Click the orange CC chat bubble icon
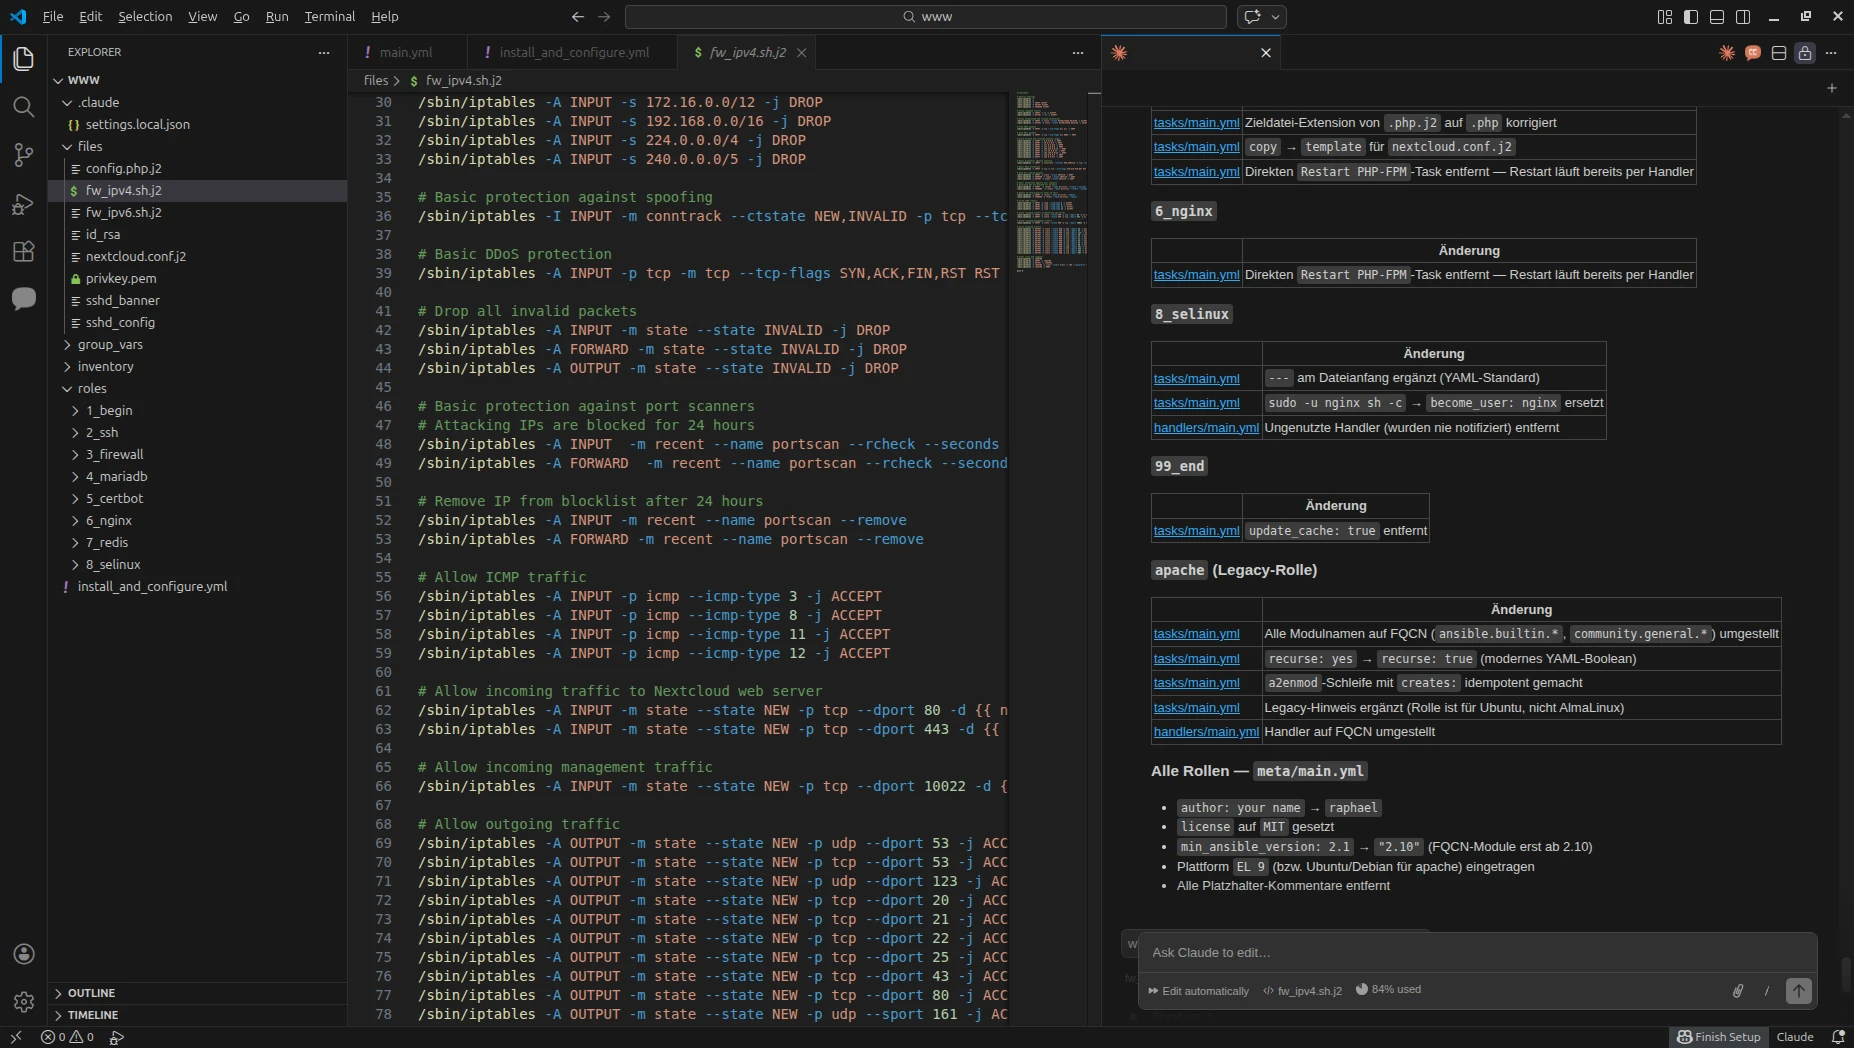This screenshot has width=1854, height=1048. click(1753, 53)
